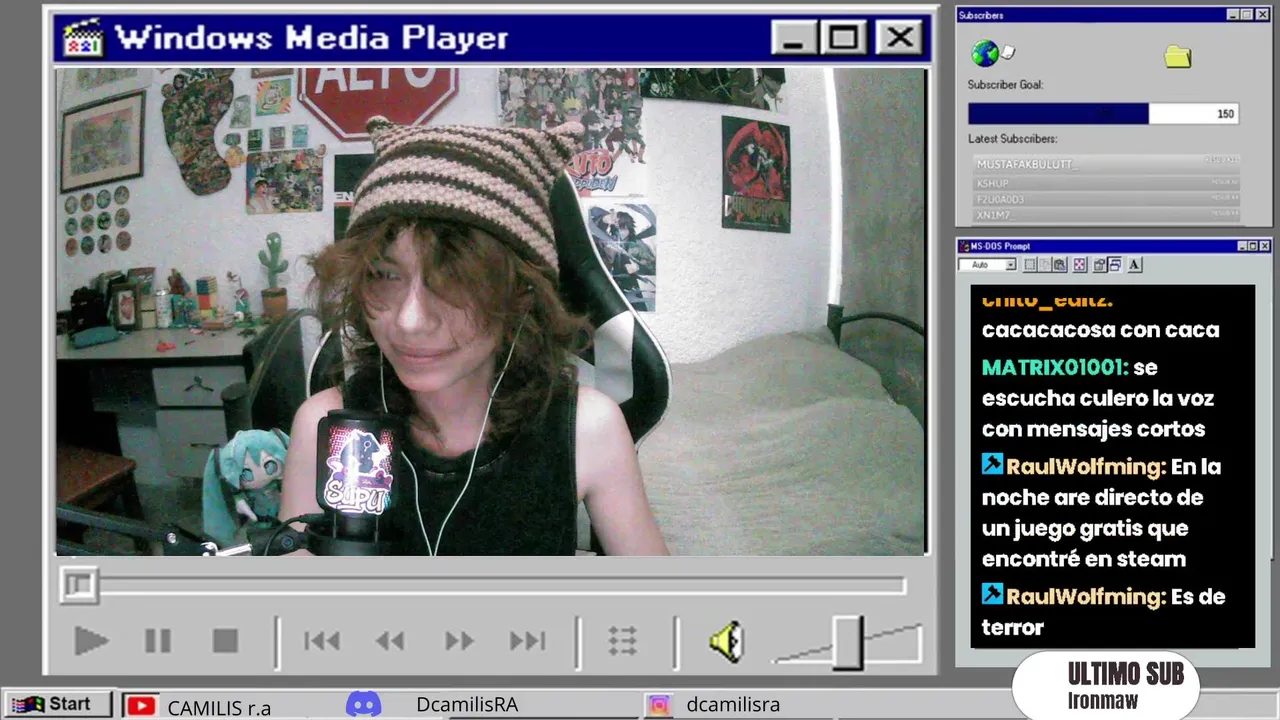Click the Mark icon in MS-DOS Prompt toolbar
Viewport: 1280px width, 720px height.
click(x=1030, y=265)
